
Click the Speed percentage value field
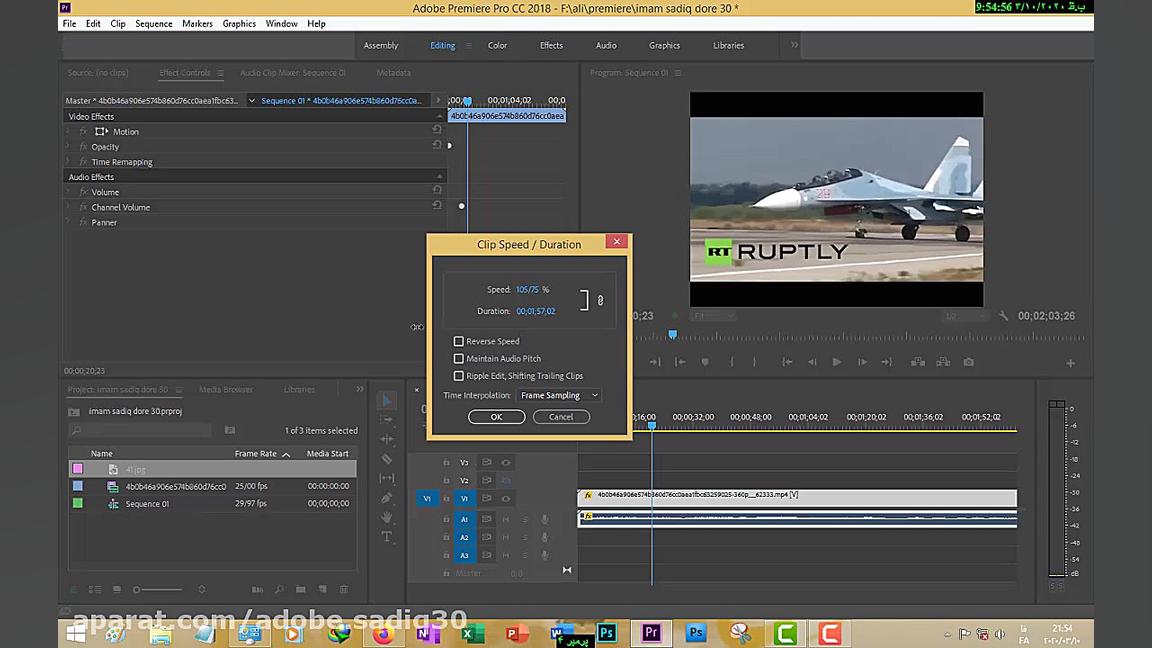coord(527,290)
